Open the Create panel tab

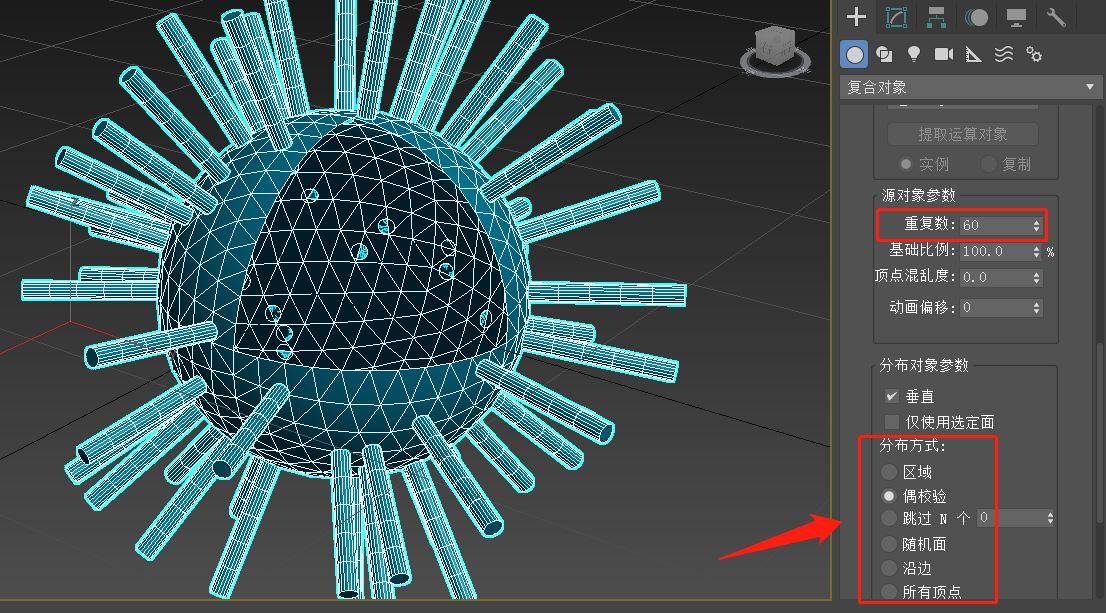pyautogui.click(x=856, y=16)
